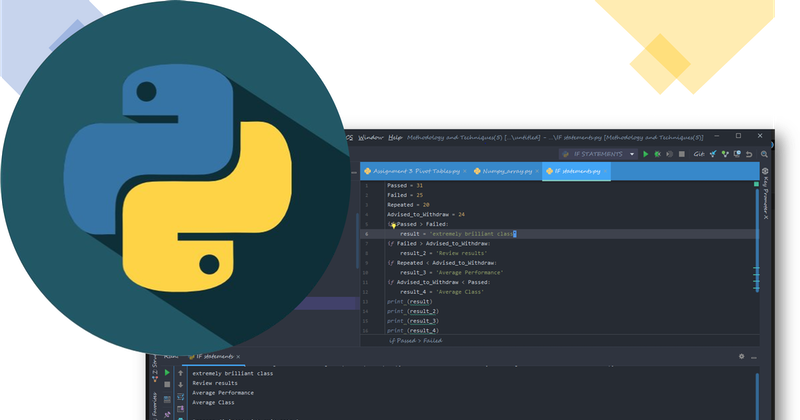Click code line print (result_2)

tap(412, 311)
